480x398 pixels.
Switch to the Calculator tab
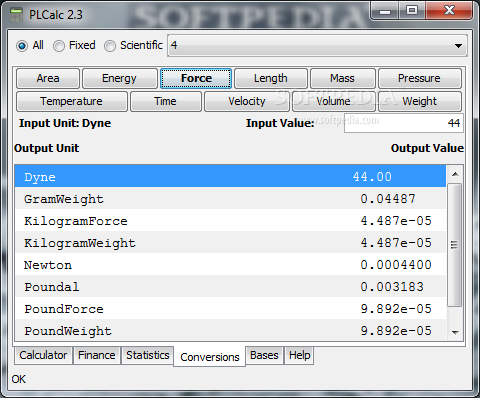43,355
